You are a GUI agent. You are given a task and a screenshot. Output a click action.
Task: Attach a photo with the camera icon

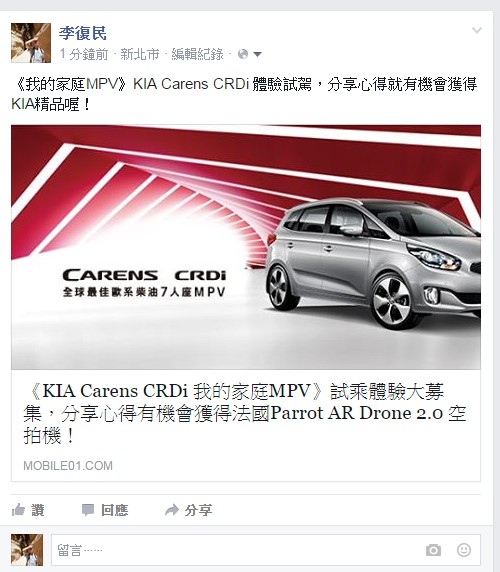433,550
